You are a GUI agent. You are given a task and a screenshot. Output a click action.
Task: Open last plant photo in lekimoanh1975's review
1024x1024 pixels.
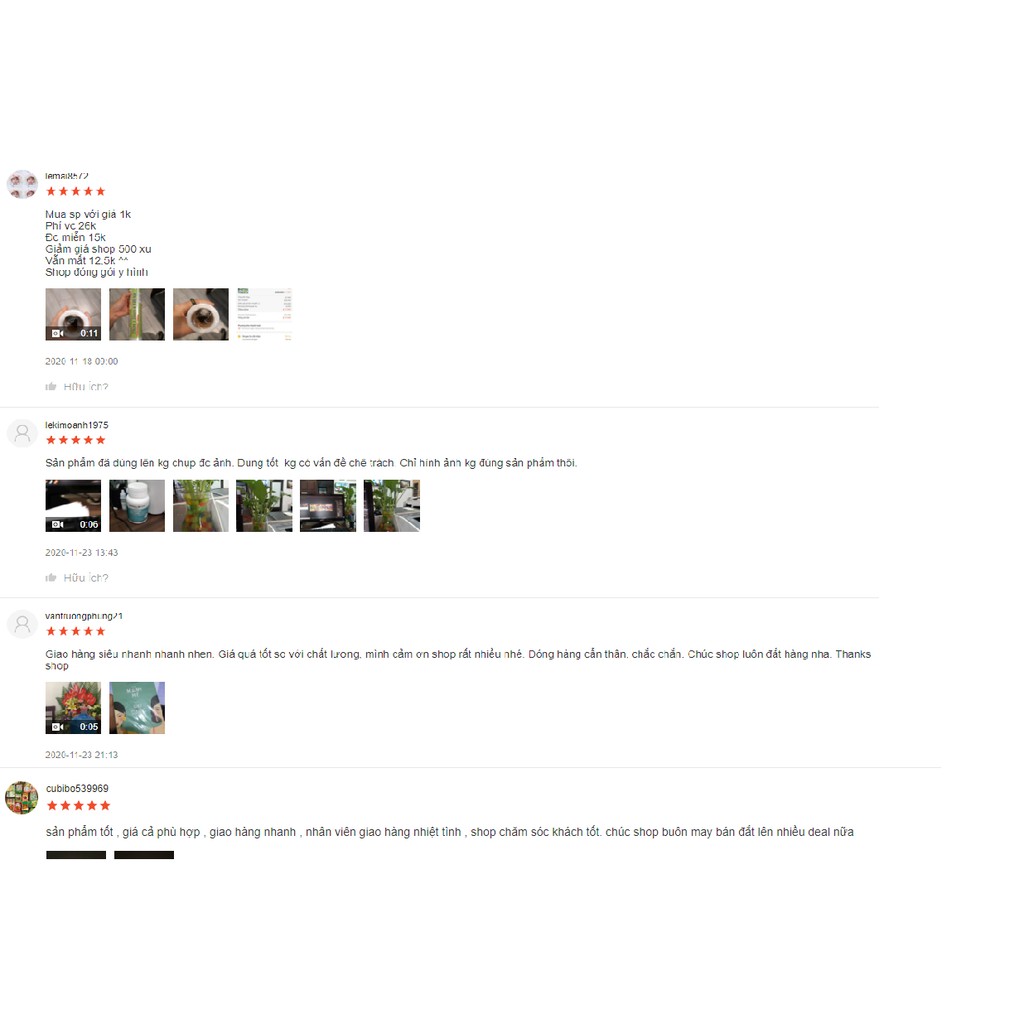(392, 505)
